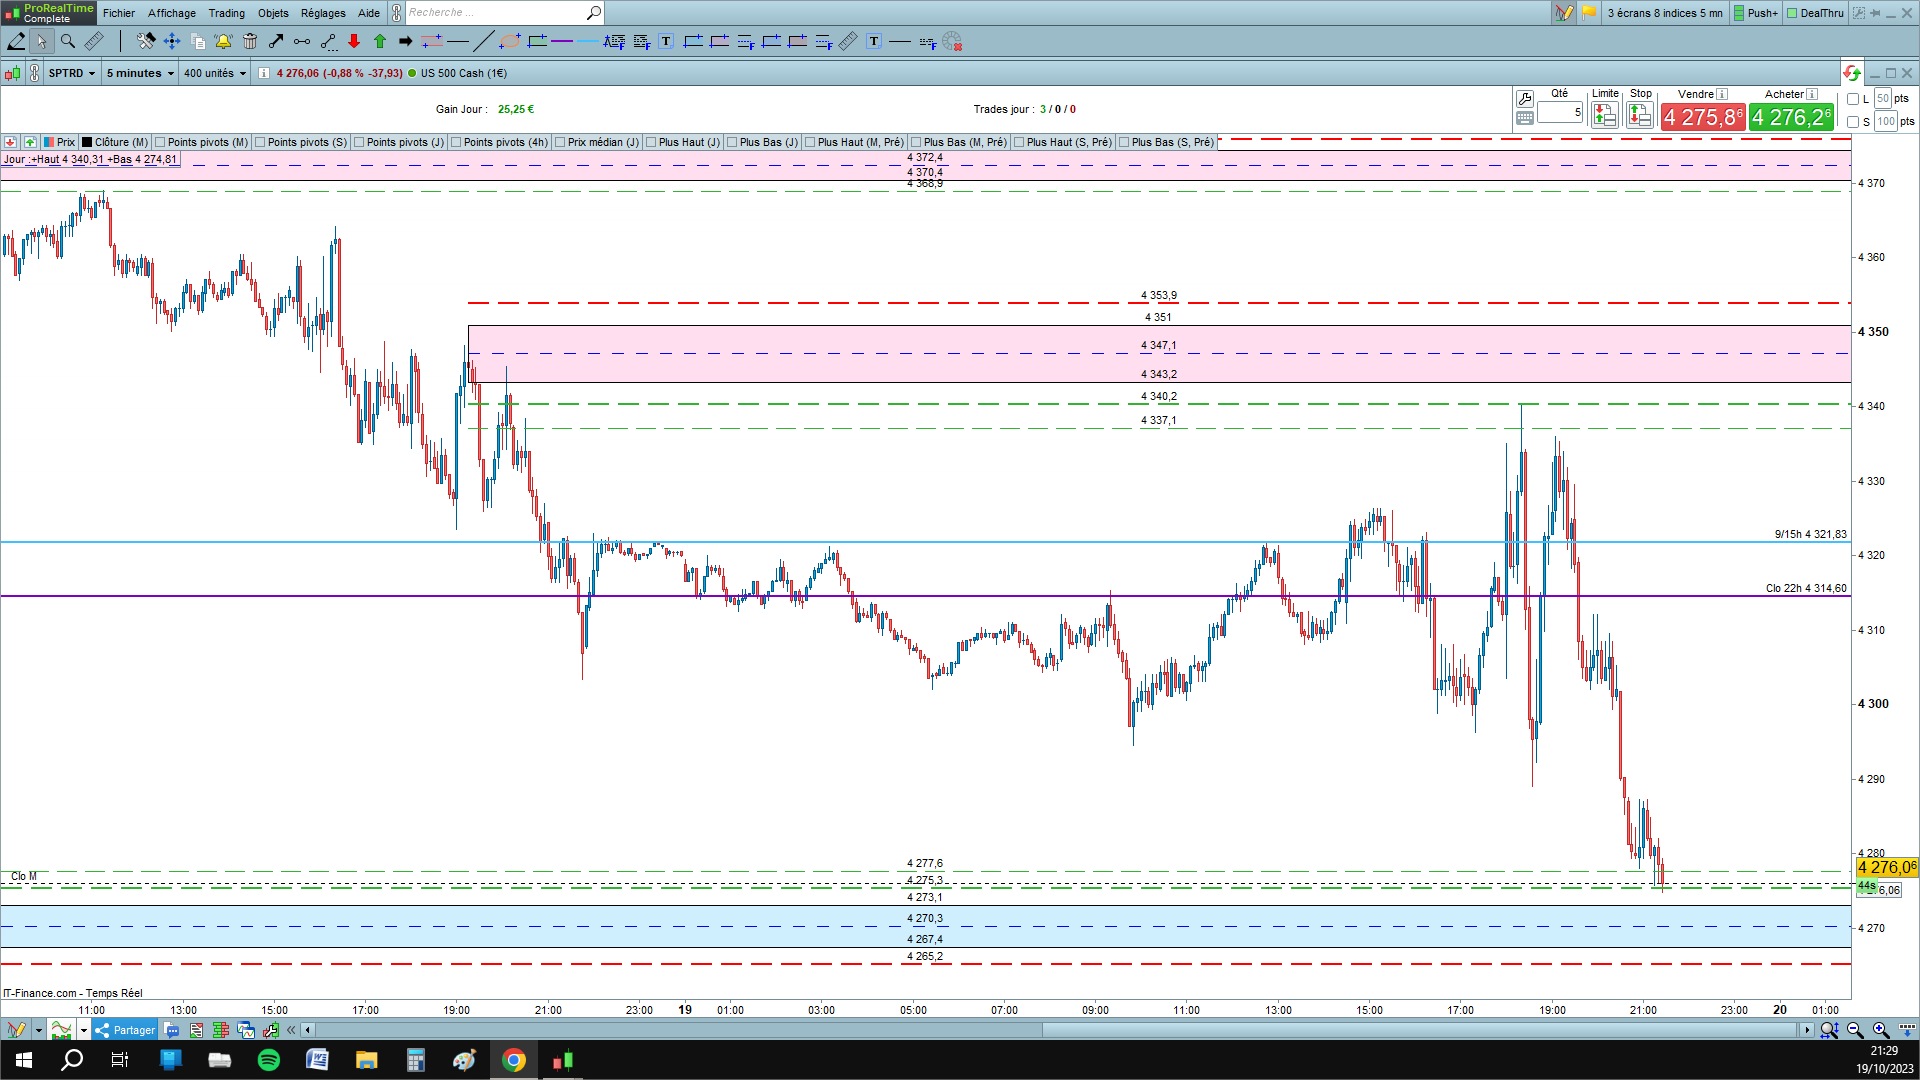1920x1080 pixels.
Task: Open the 5 minutes timeframe dropdown
Action: (140, 73)
